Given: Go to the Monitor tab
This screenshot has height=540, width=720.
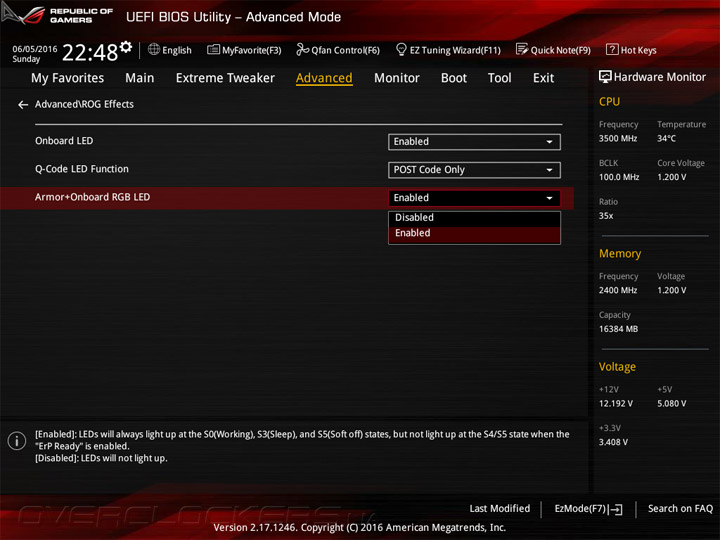Looking at the screenshot, I should coord(397,78).
